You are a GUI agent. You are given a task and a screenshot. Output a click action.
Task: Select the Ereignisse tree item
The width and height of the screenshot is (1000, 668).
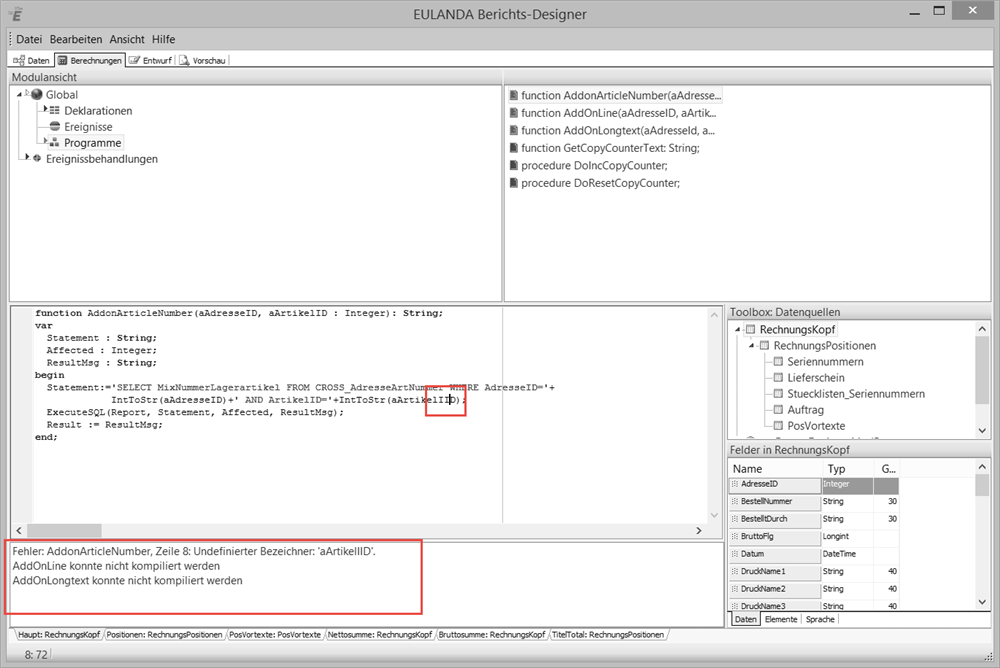coord(88,127)
